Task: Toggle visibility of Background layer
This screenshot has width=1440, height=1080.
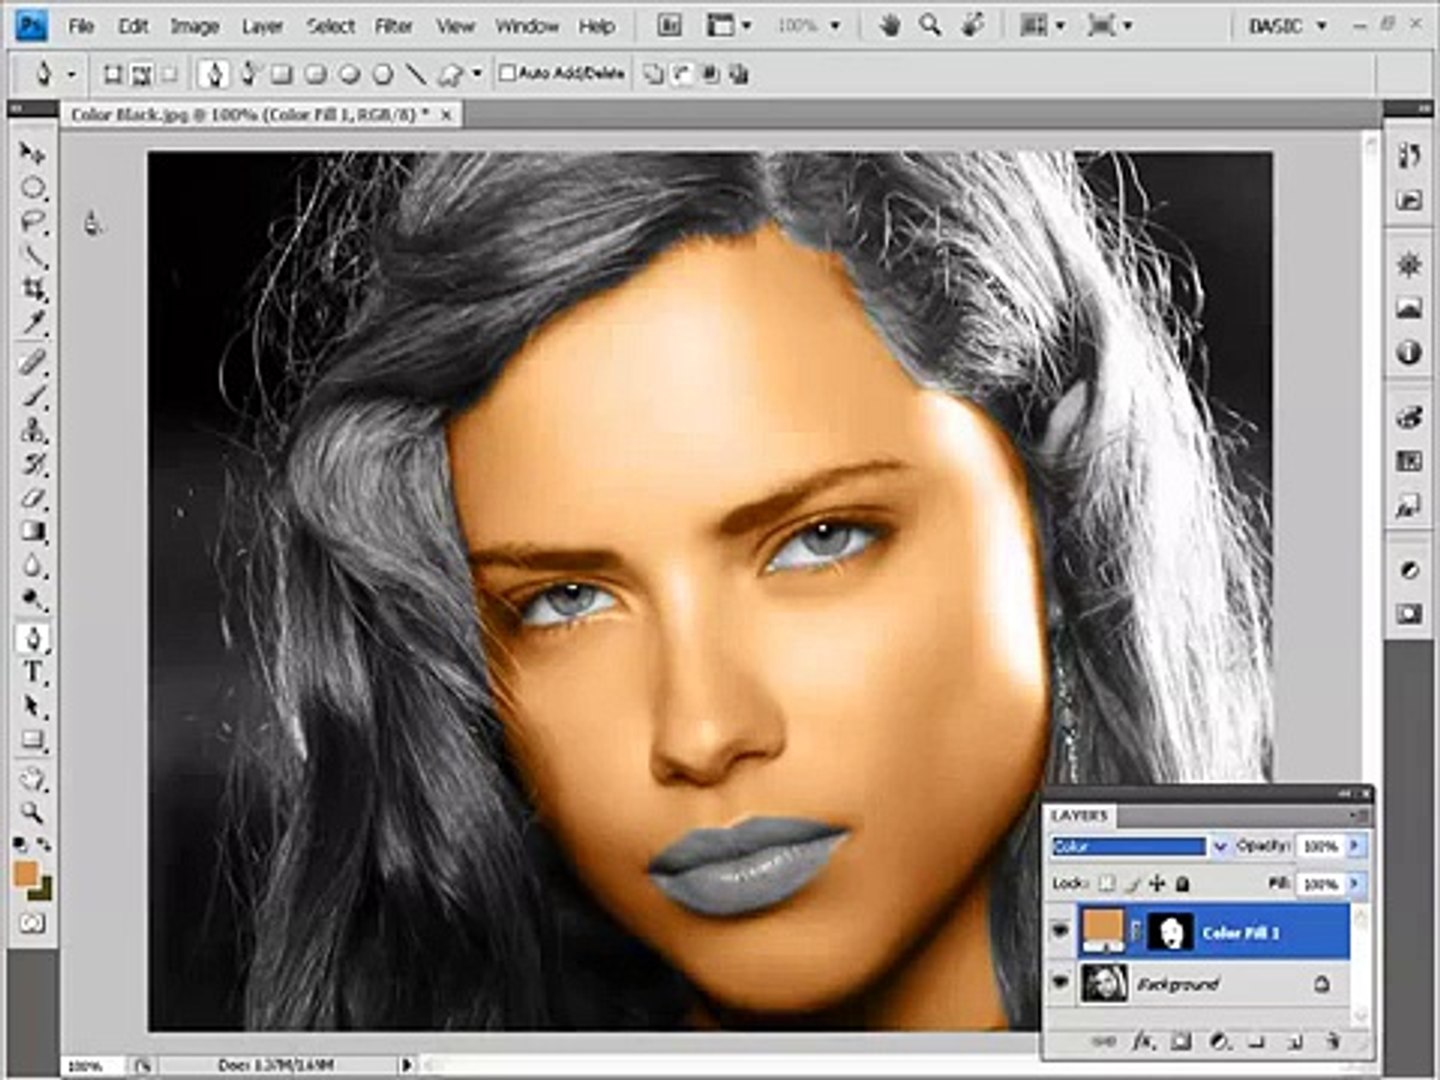Action: 1060,984
